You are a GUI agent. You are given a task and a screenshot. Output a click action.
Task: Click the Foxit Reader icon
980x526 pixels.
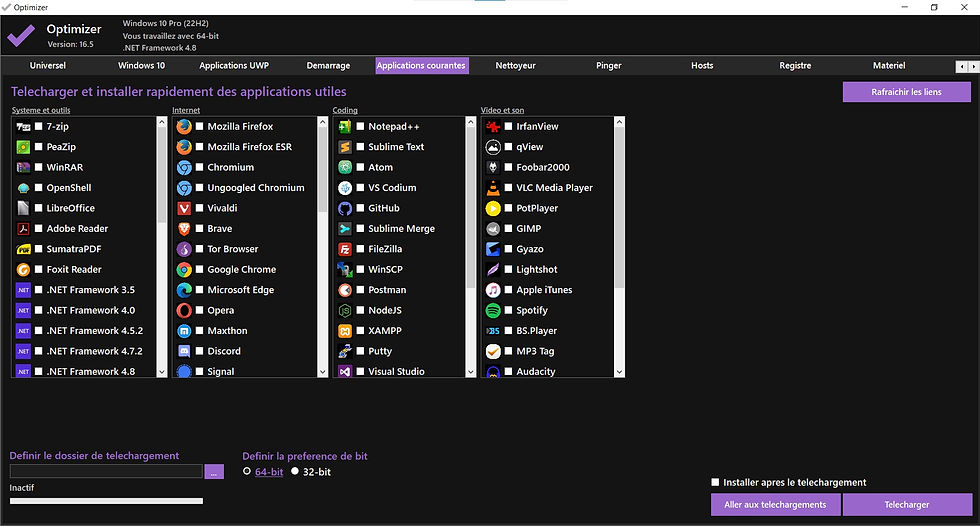[23, 270]
